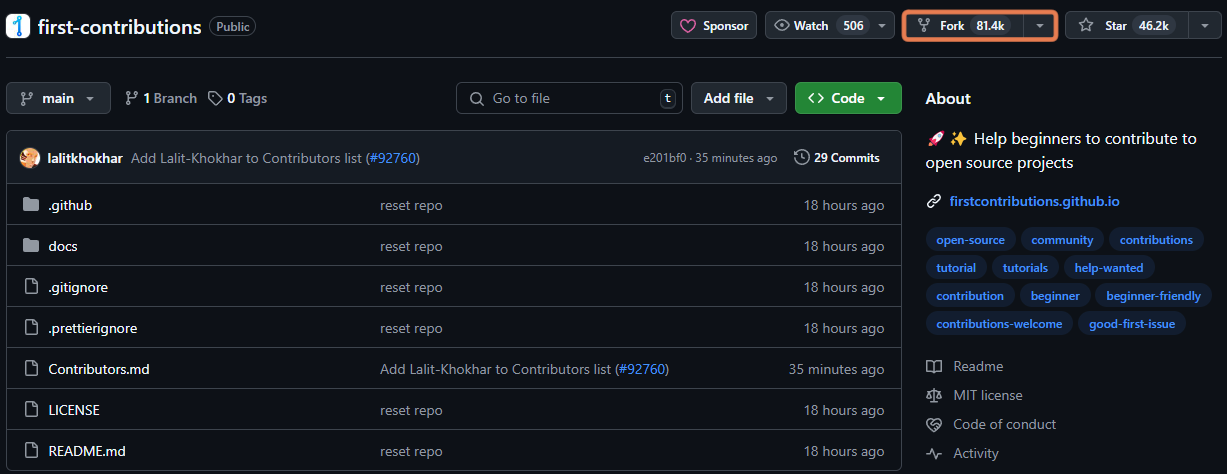The image size is (1227, 474).
Task: Select the contributions-welcome topic tag
Action: click(999, 324)
